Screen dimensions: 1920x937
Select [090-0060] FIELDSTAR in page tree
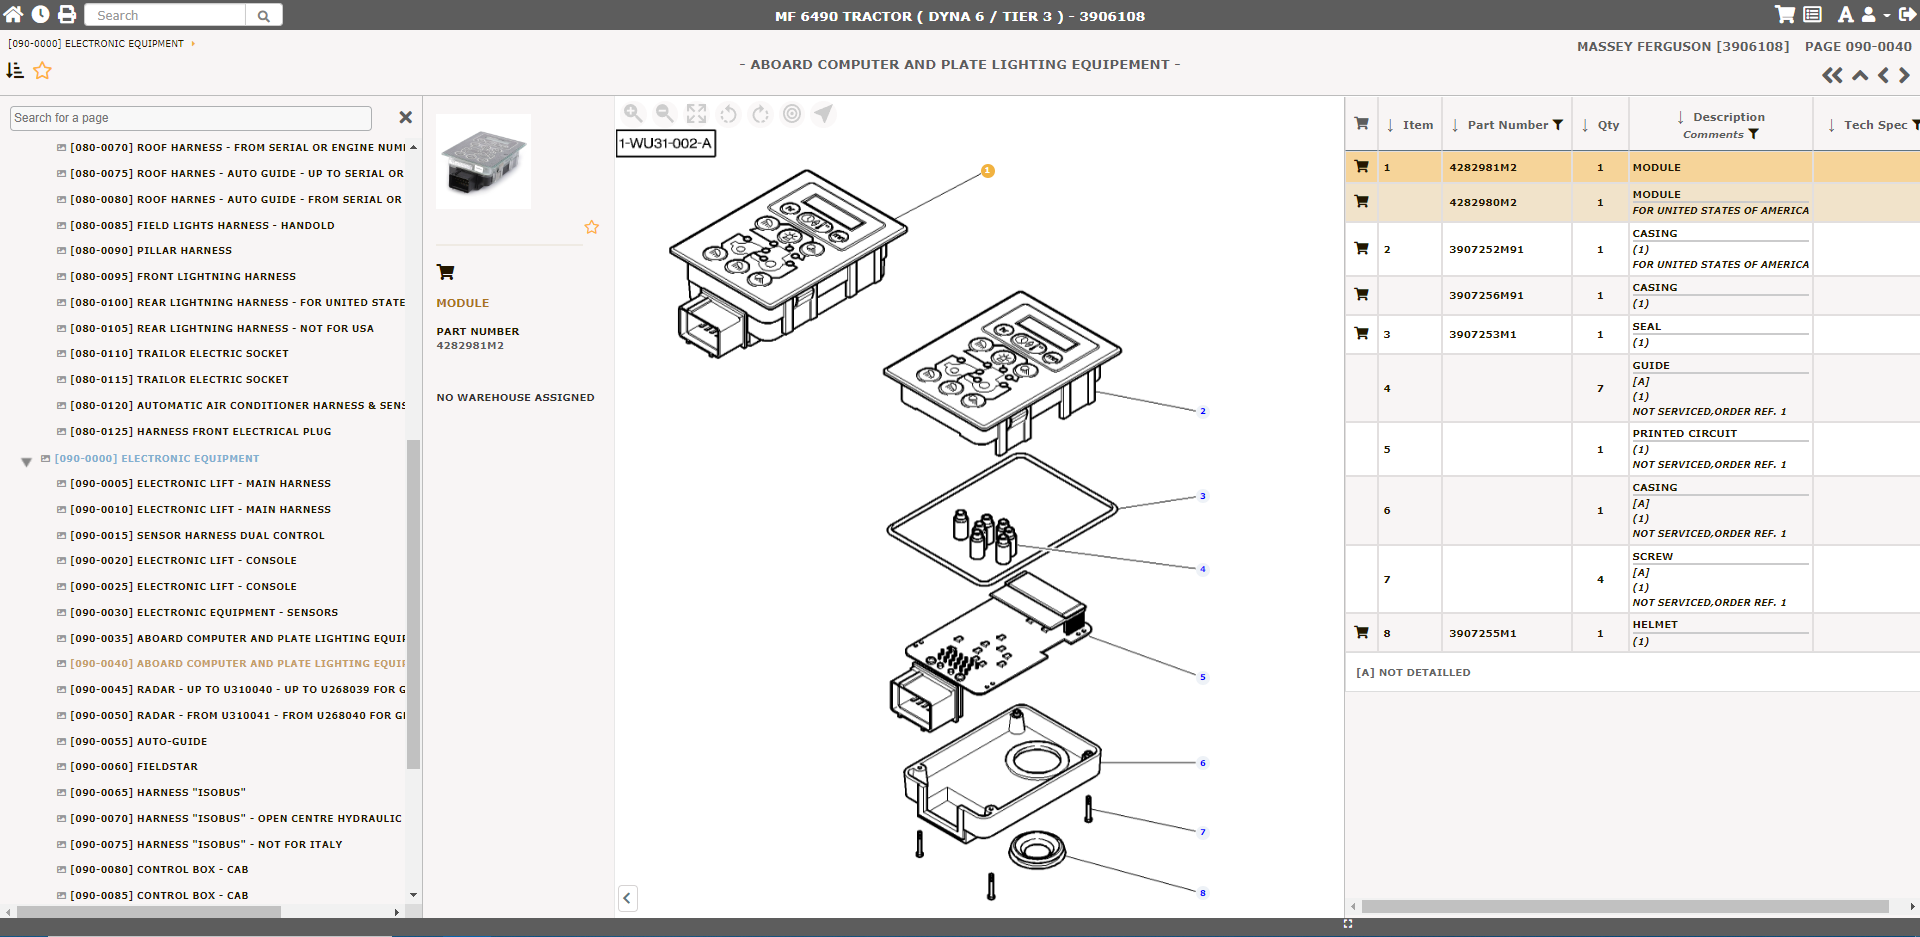pyautogui.click(x=166, y=767)
